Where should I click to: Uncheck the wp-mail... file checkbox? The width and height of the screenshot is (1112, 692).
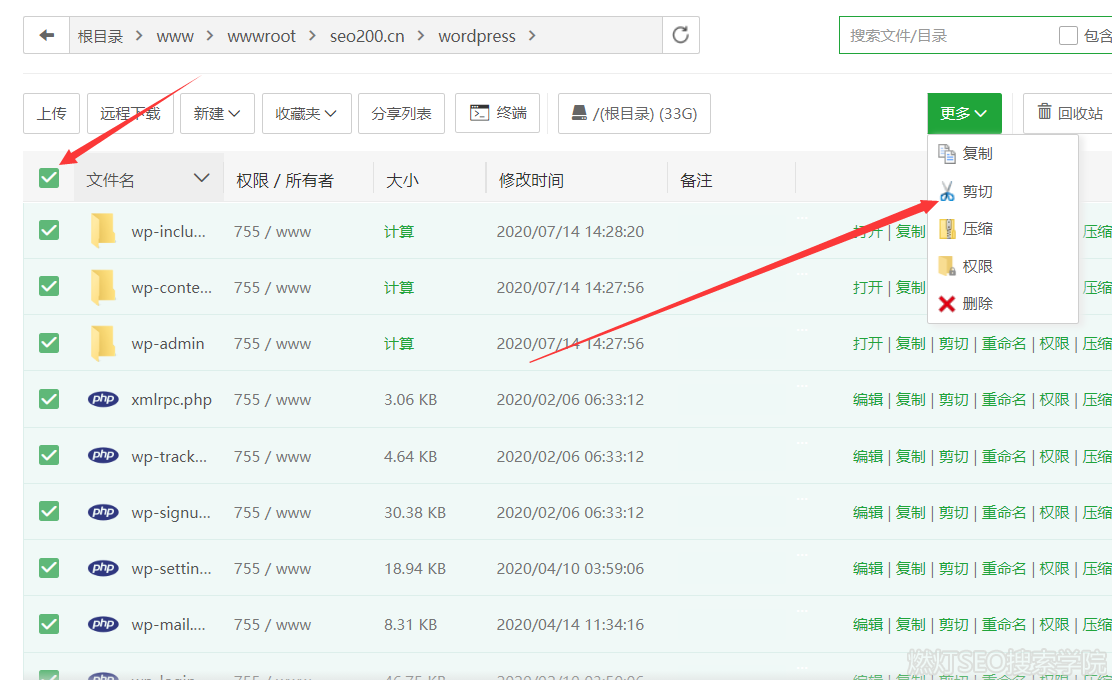pyautogui.click(x=49, y=623)
